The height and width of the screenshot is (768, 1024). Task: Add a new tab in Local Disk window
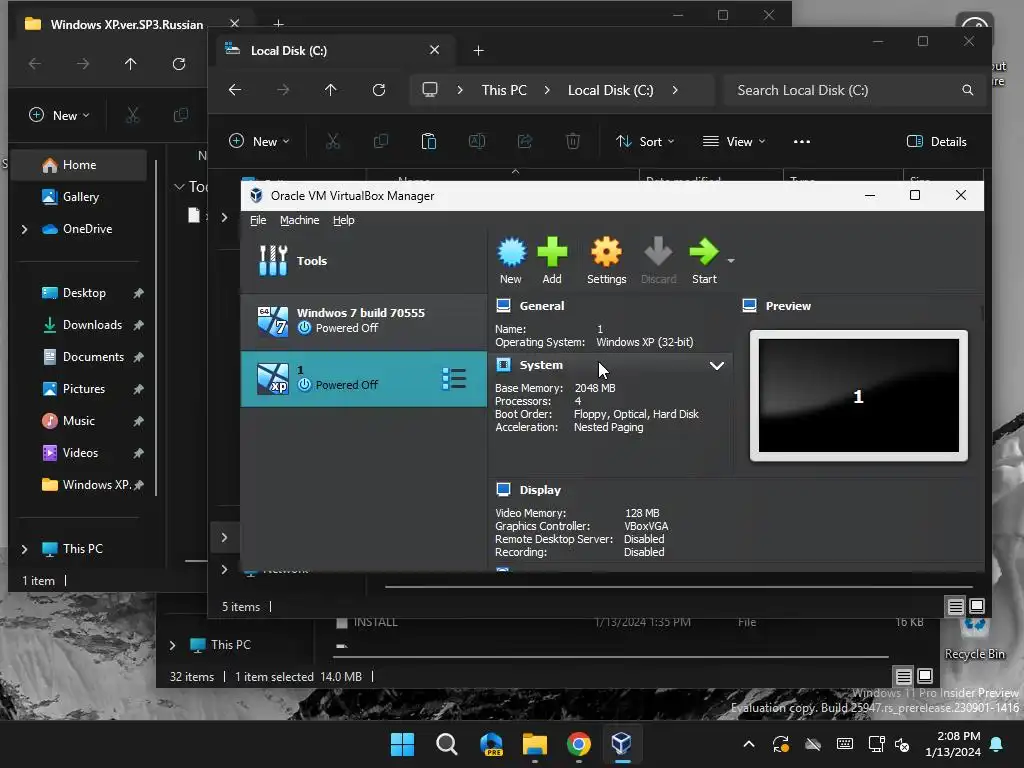click(478, 50)
